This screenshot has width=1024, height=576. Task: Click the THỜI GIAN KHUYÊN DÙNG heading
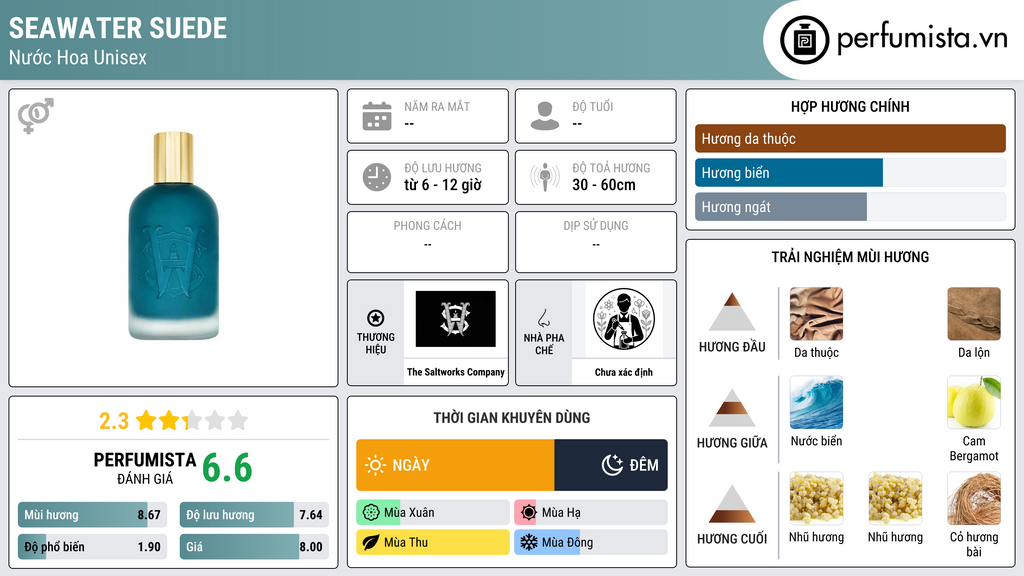click(512, 417)
